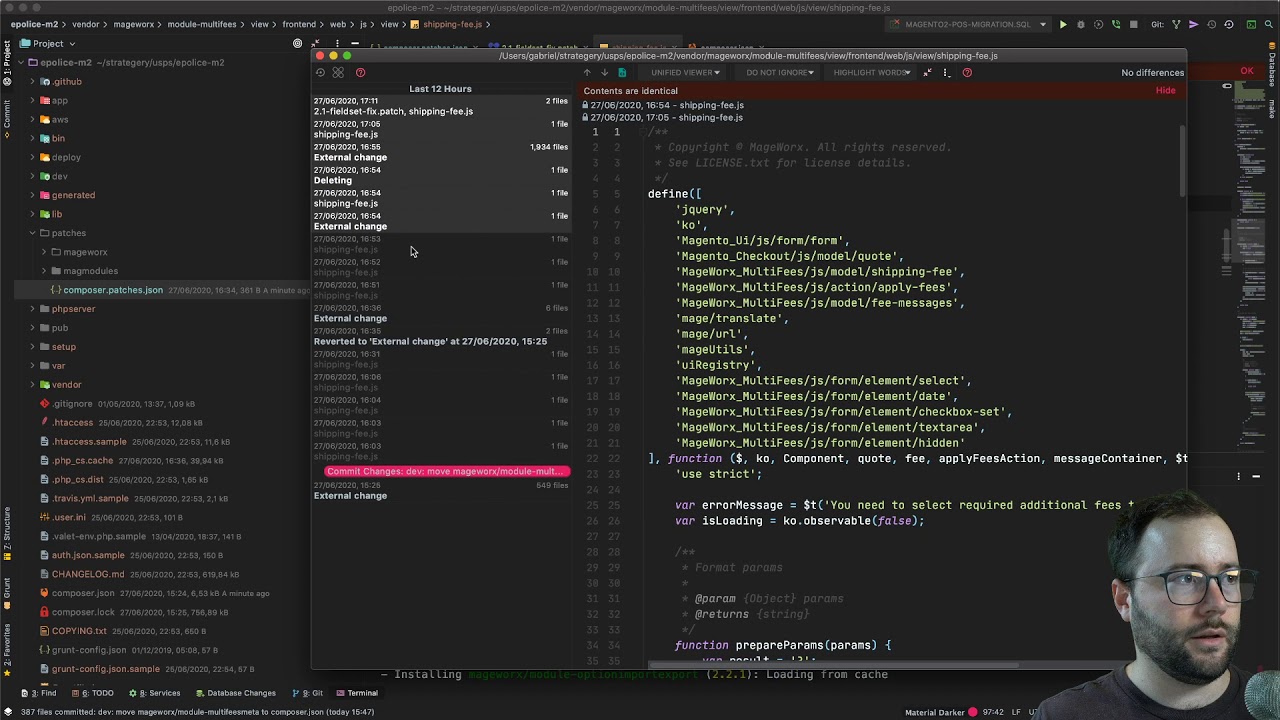Viewport: 1280px width, 720px height.
Task: Click the collapse unchanged fragments icon
Action: (928, 72)
